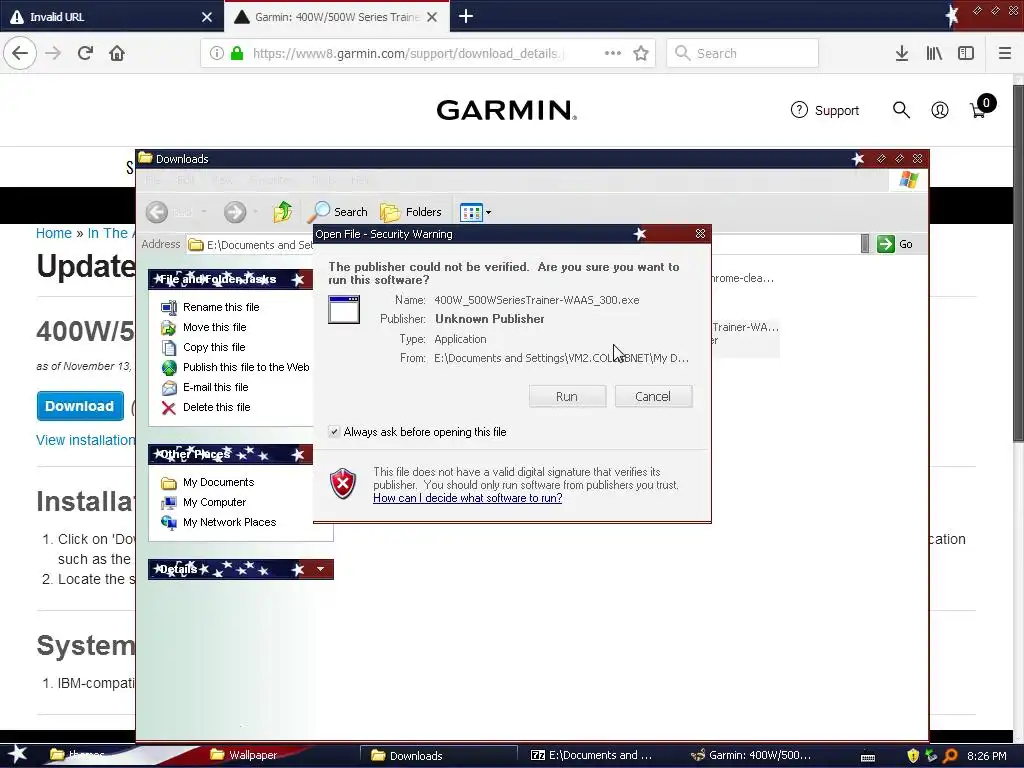Click Rename this file task

(x=221, y=307)
